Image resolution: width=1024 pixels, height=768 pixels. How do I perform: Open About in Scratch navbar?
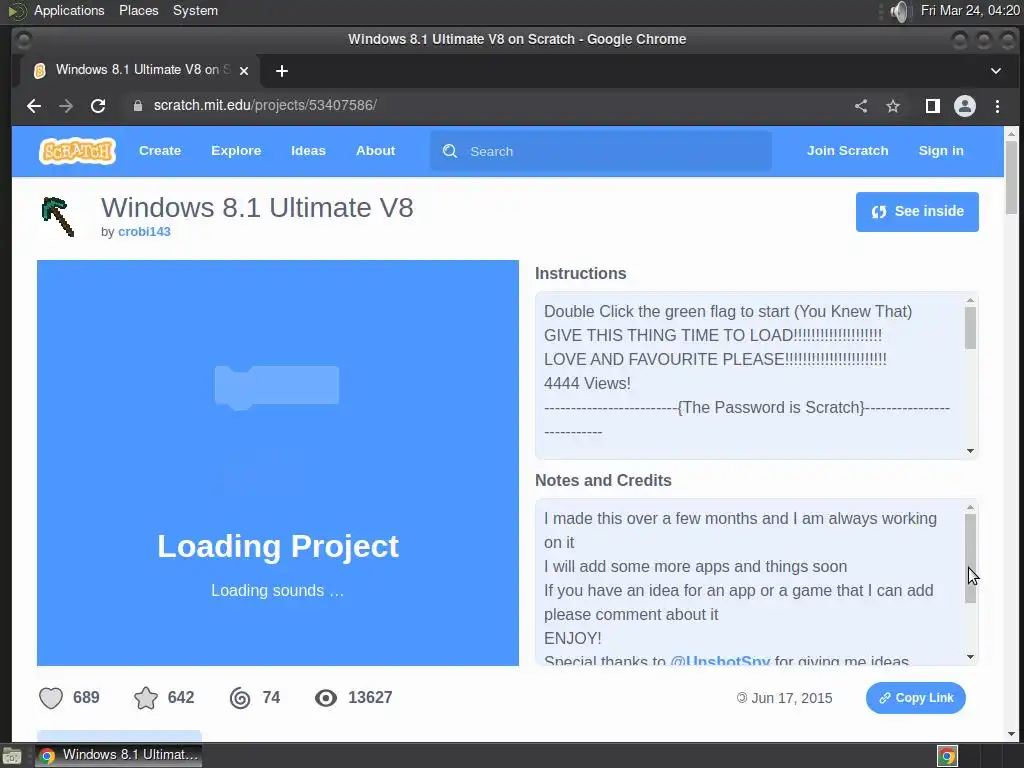point(376,151)
